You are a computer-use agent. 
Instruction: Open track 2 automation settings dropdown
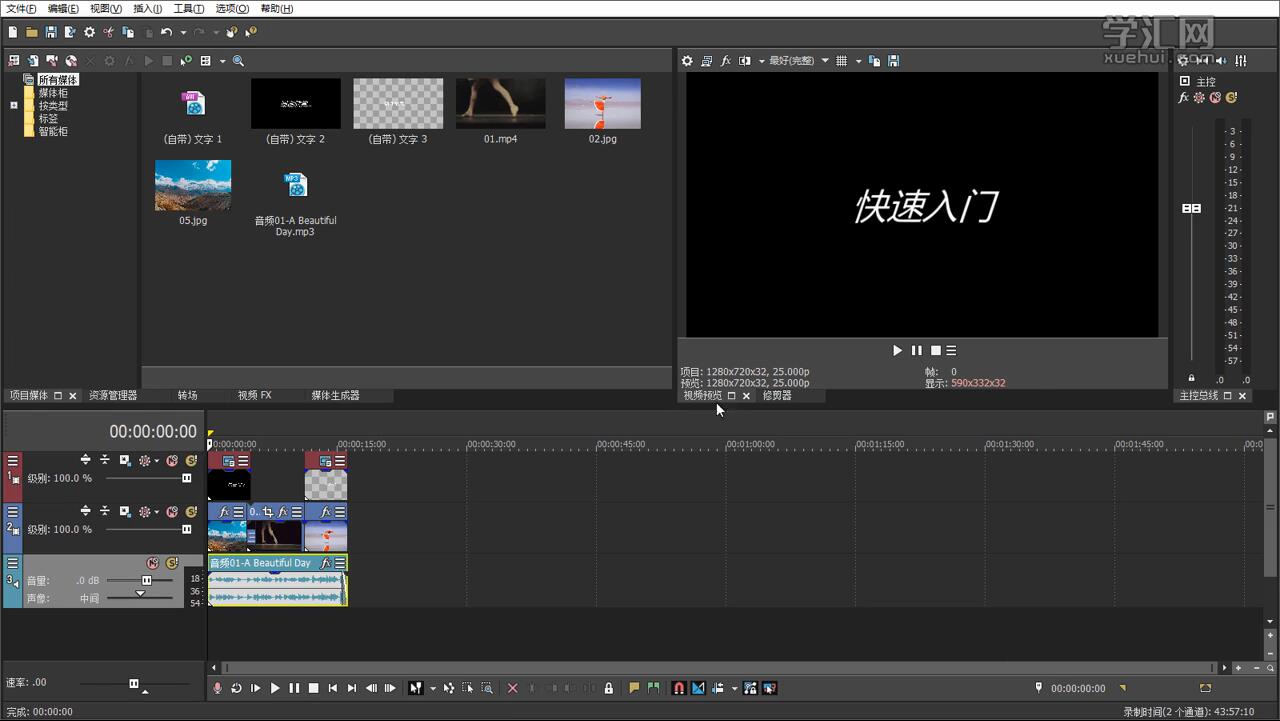point(157,512)
